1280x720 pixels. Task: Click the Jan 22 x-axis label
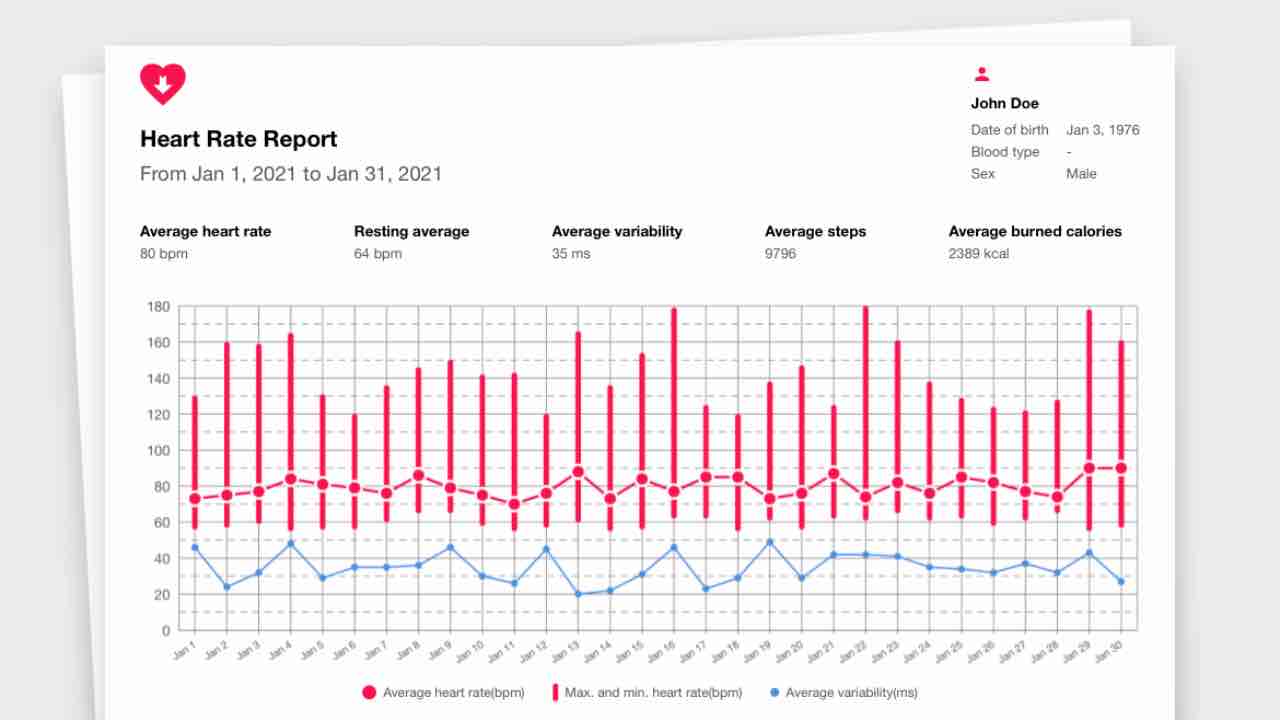pos(852,652)
